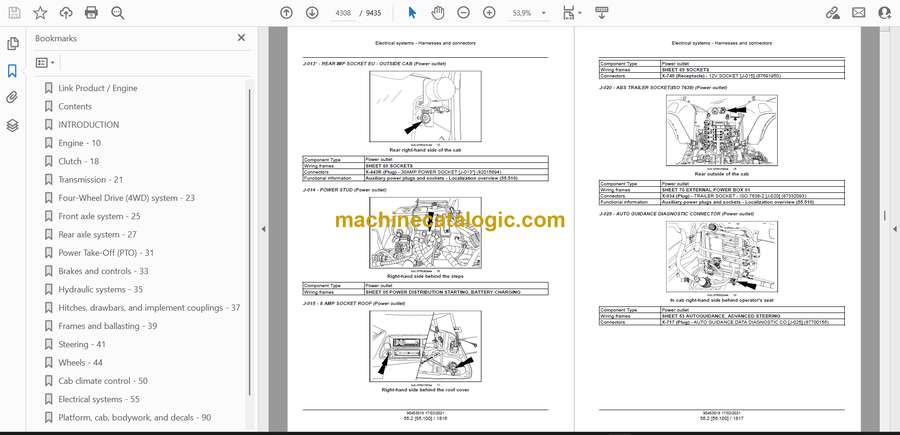
Task: Open the Steering - 41 bookmark
Action: coord(82,344)
